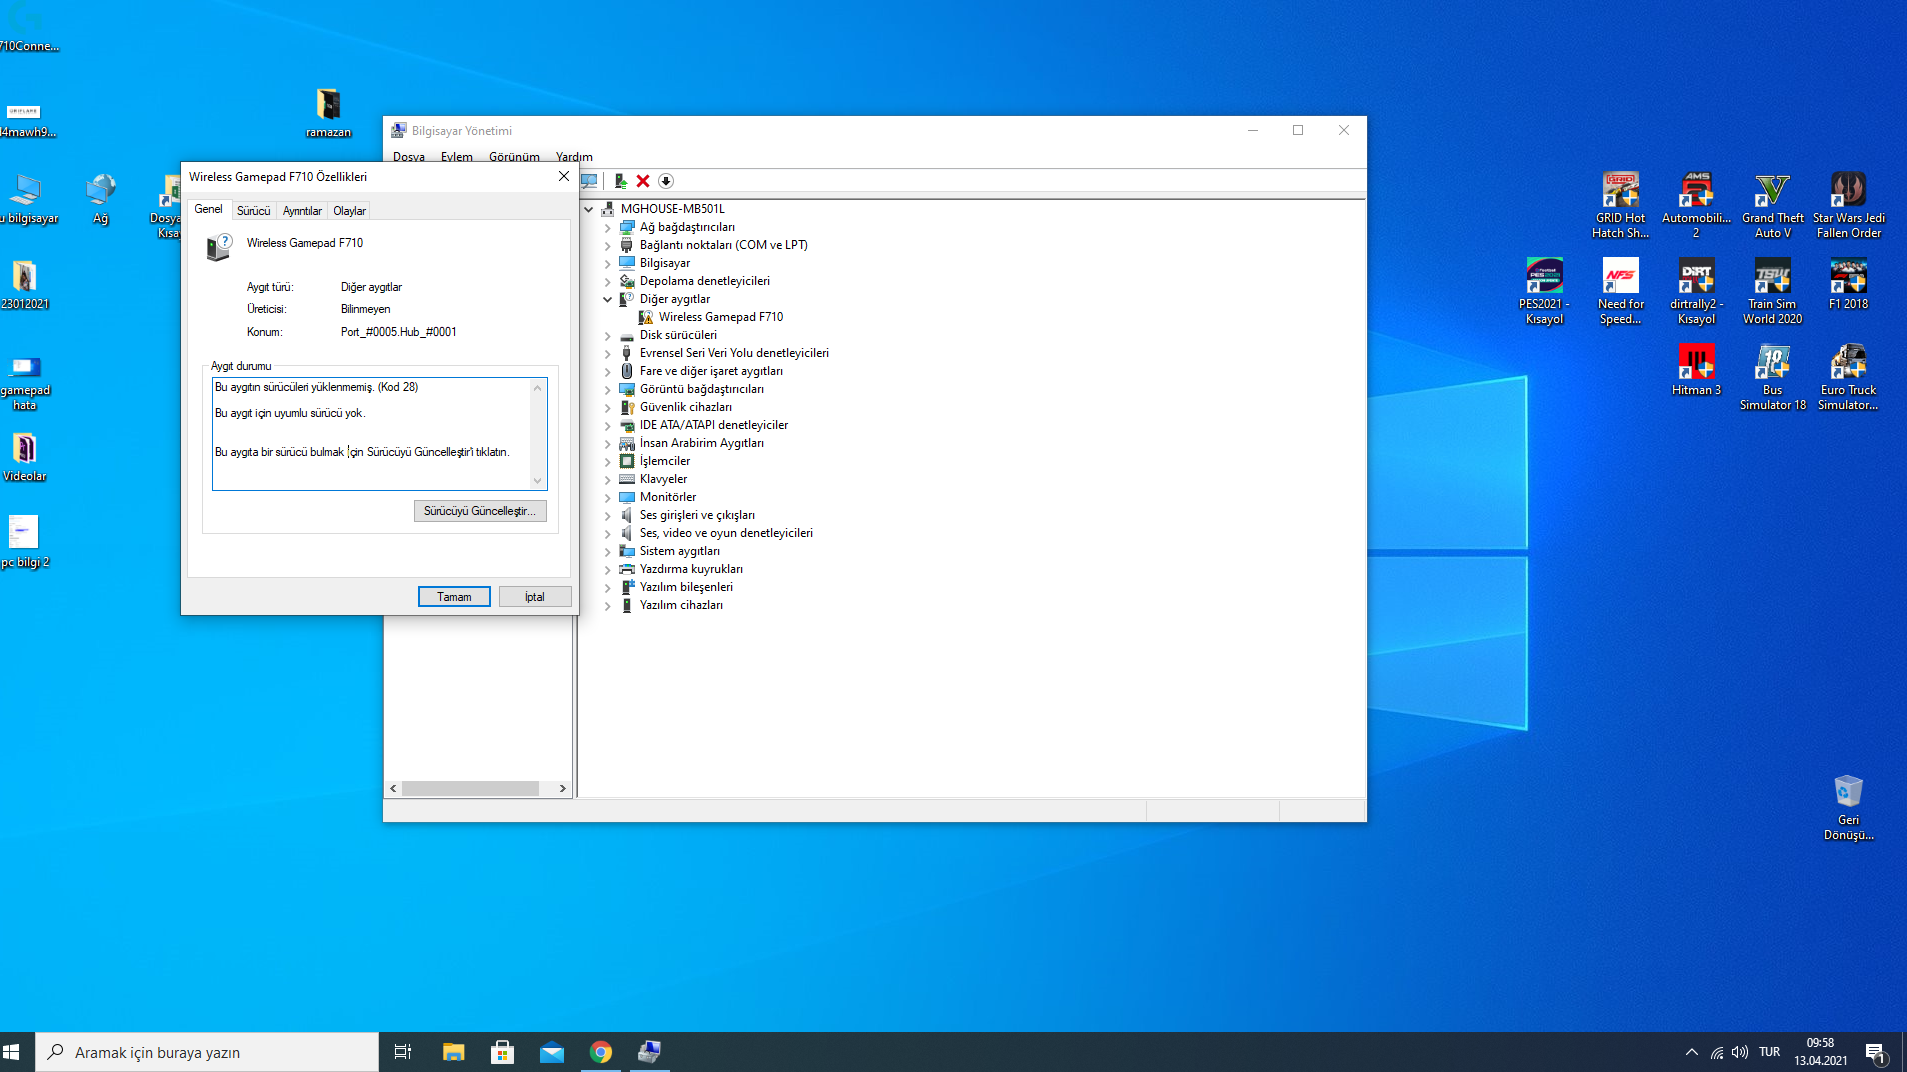Expand İnsan Arabirim Aygıtları category
This screenshot has width=1907, height=1072.
(607, 443)
